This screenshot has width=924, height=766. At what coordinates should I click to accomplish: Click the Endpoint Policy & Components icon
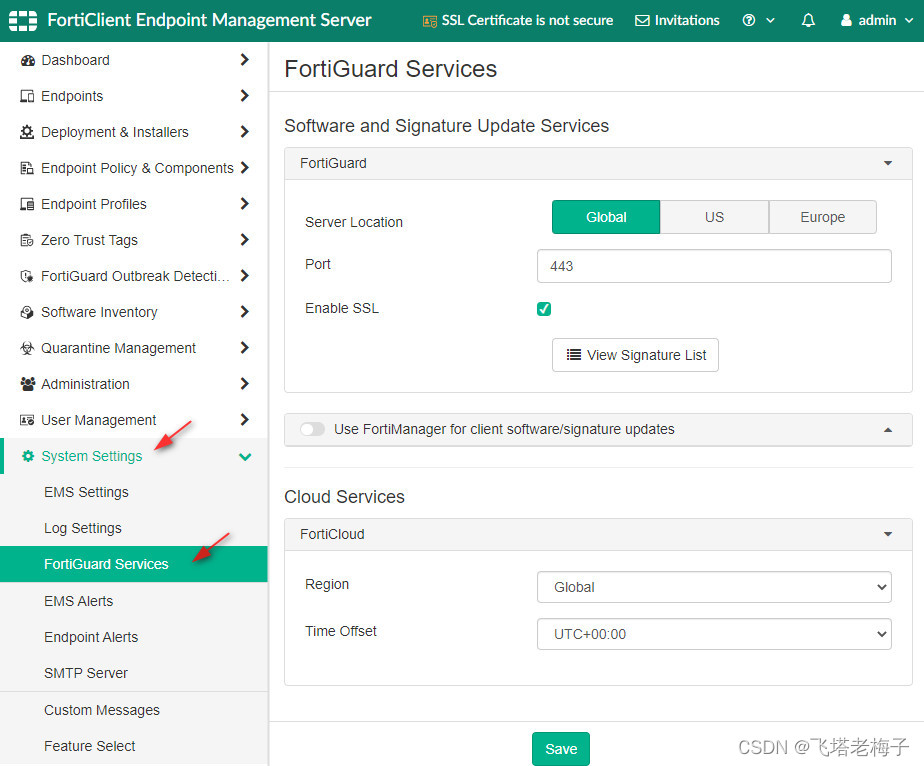(x=27, y=168)
